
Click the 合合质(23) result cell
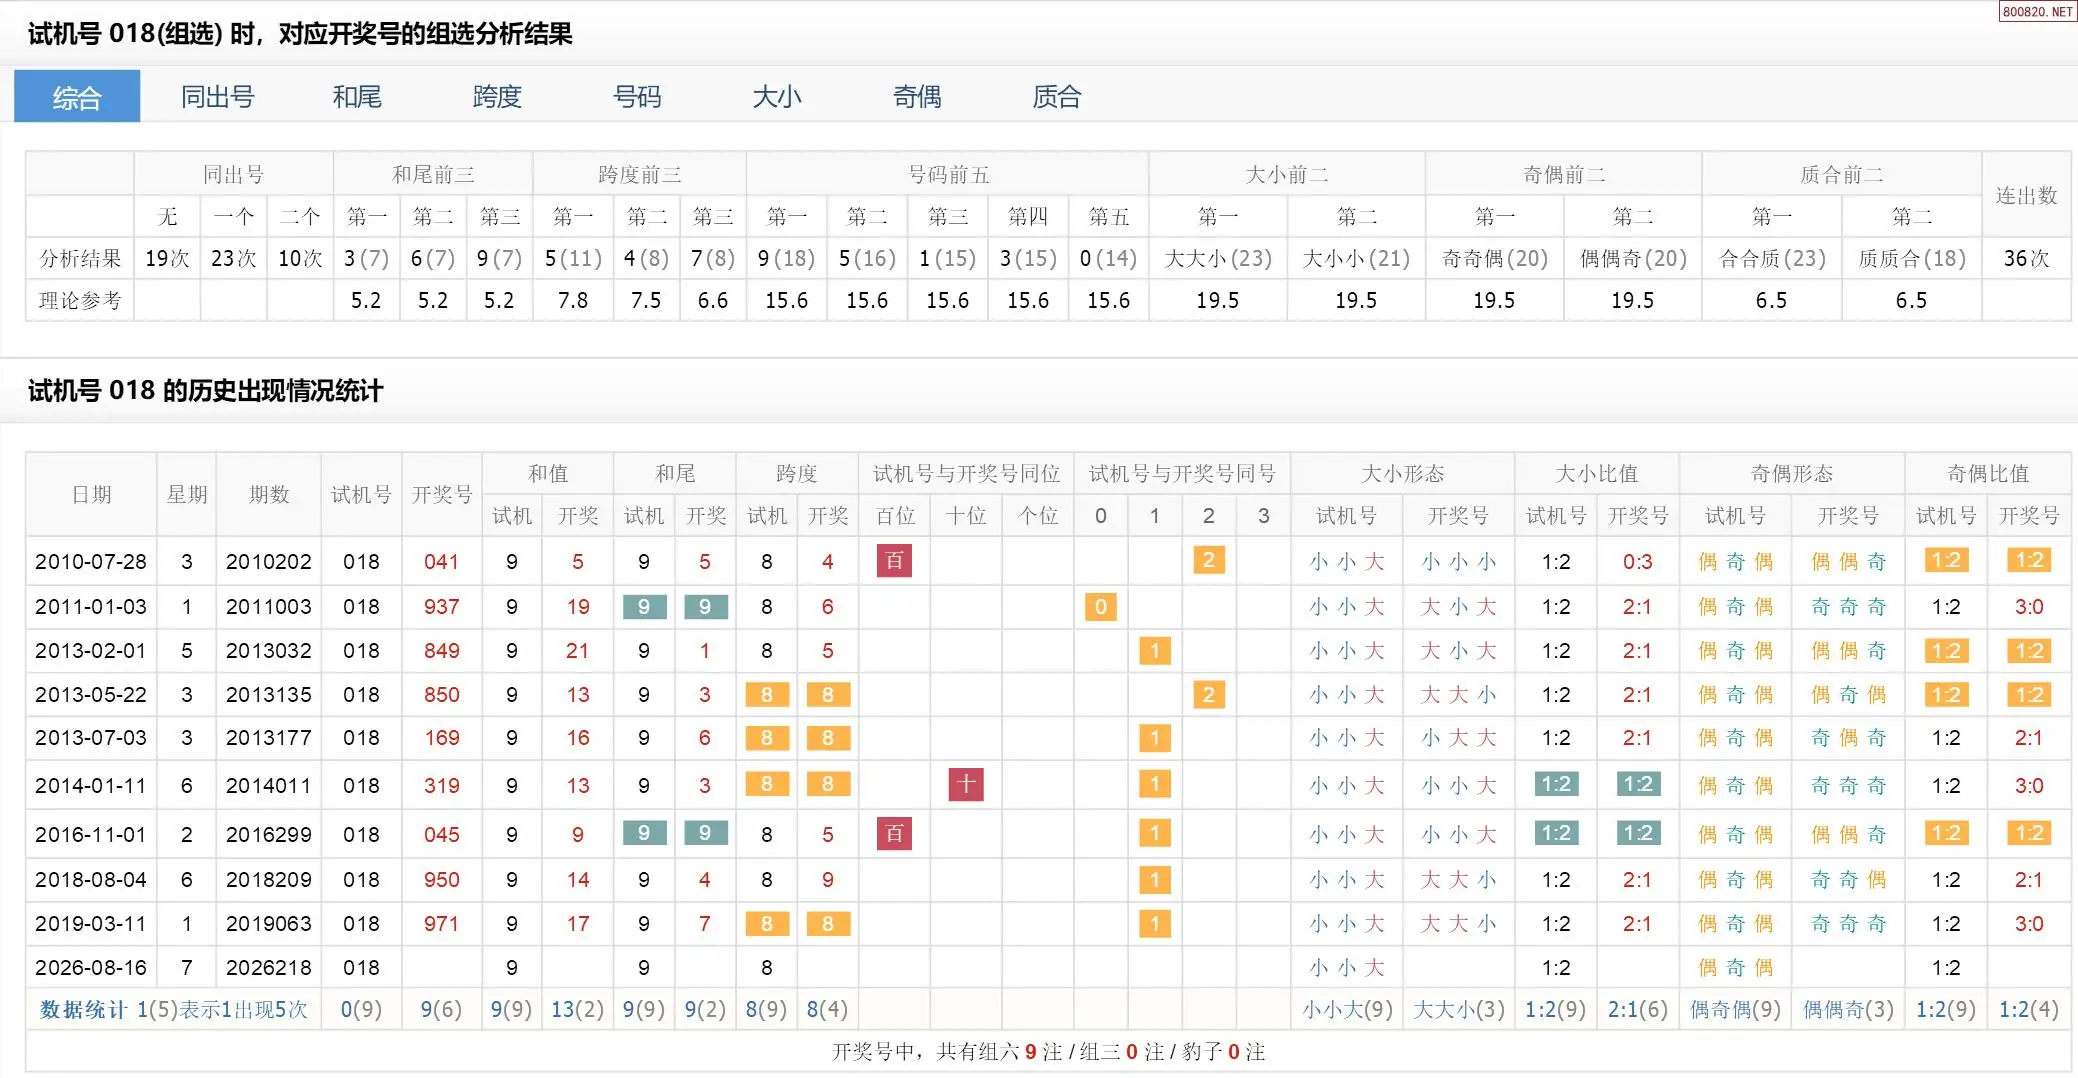pyautogui.click(x=1772, y=259)
